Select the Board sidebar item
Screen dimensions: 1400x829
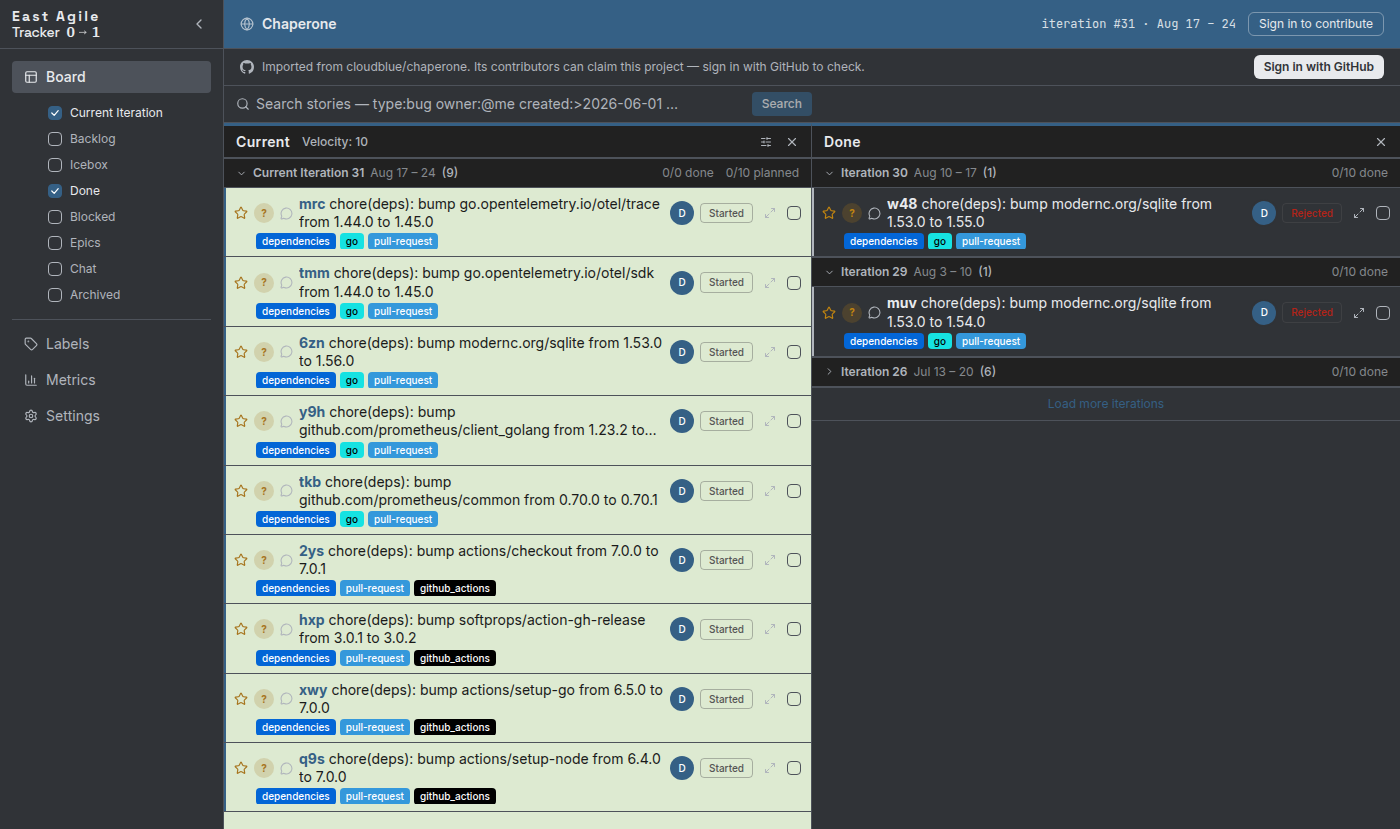(x=111, y=77)
